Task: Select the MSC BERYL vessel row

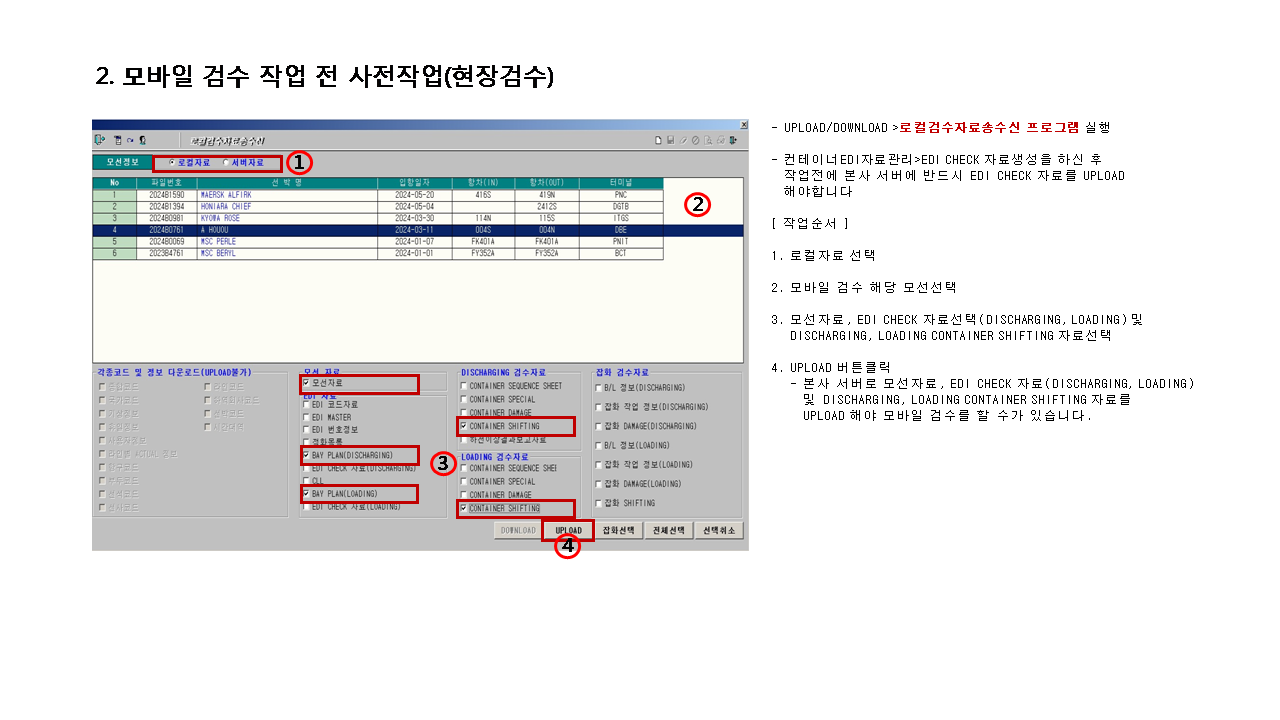Action: point(378,254)
